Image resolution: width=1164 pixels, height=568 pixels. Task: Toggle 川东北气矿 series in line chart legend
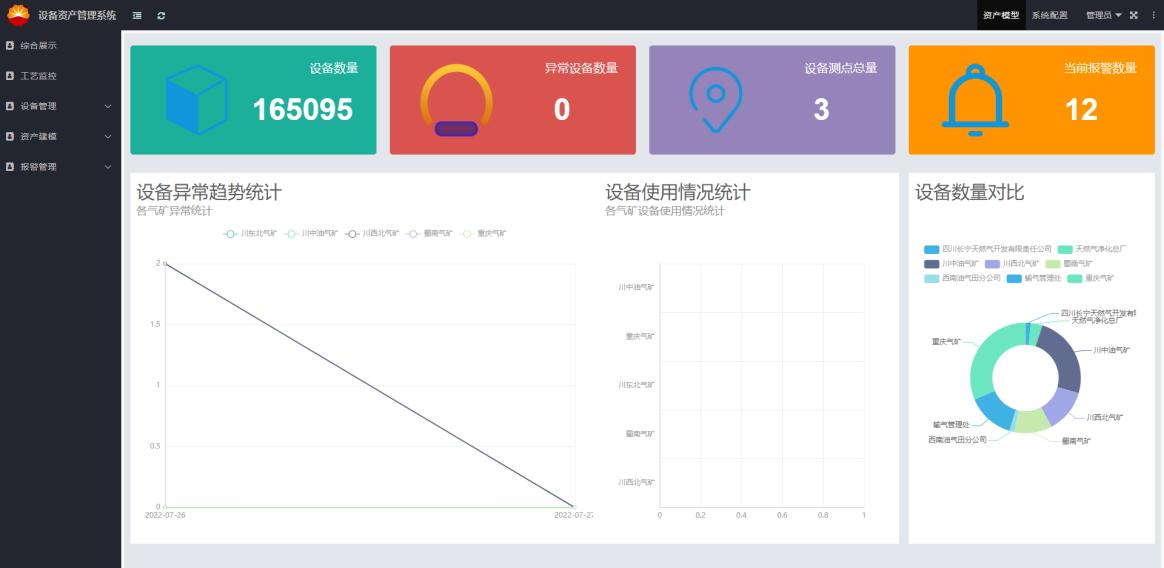251,234
